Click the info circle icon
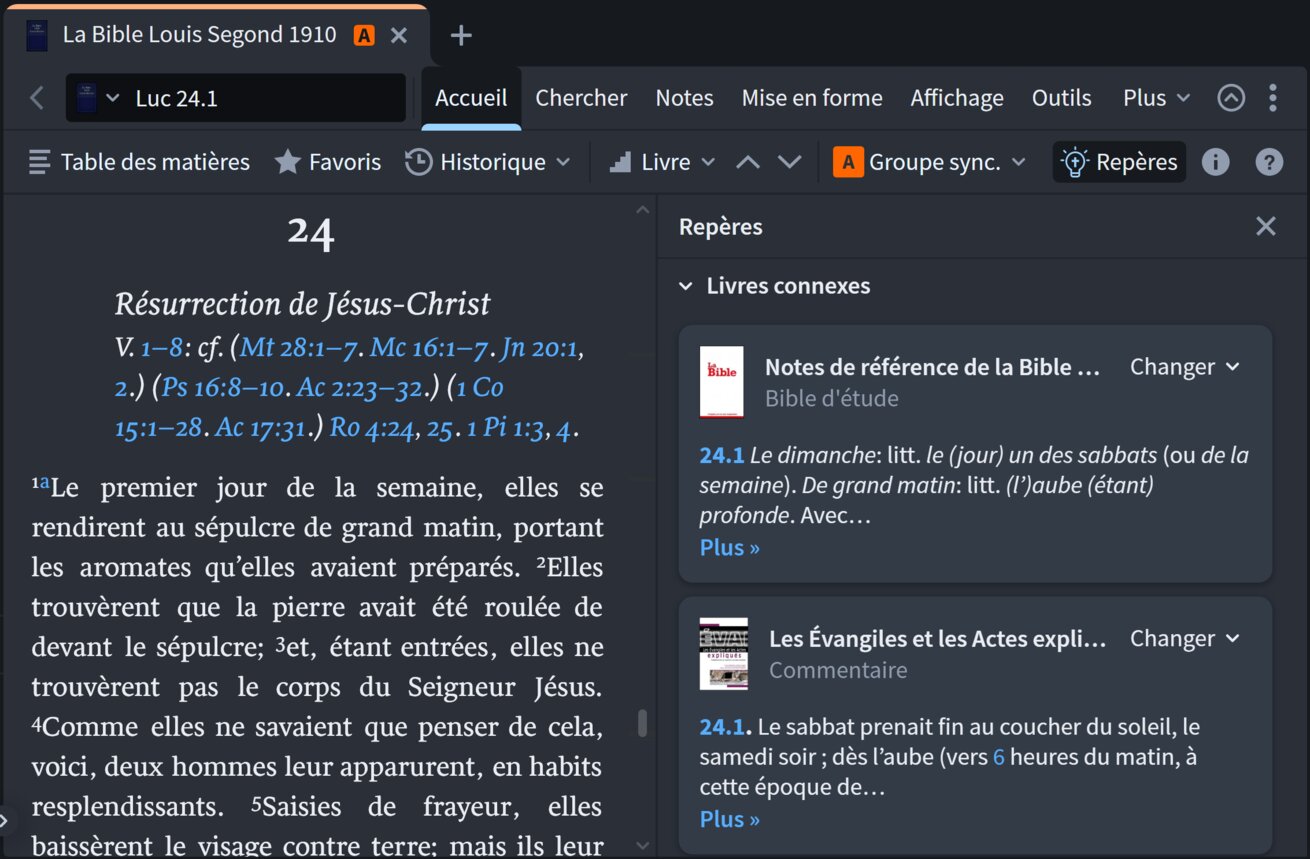This screenshot has width=1310, height=859. (1215, 162)
